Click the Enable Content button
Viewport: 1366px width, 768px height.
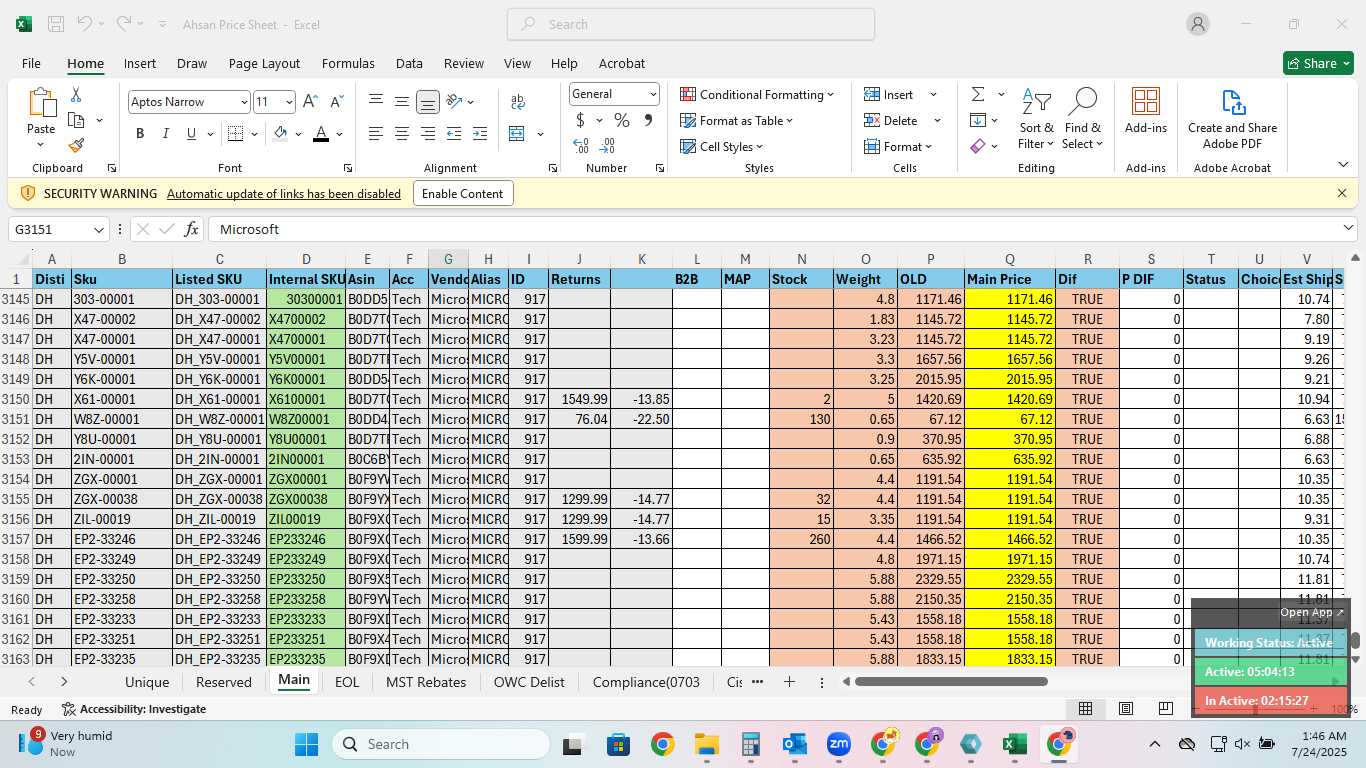[463, 193]
